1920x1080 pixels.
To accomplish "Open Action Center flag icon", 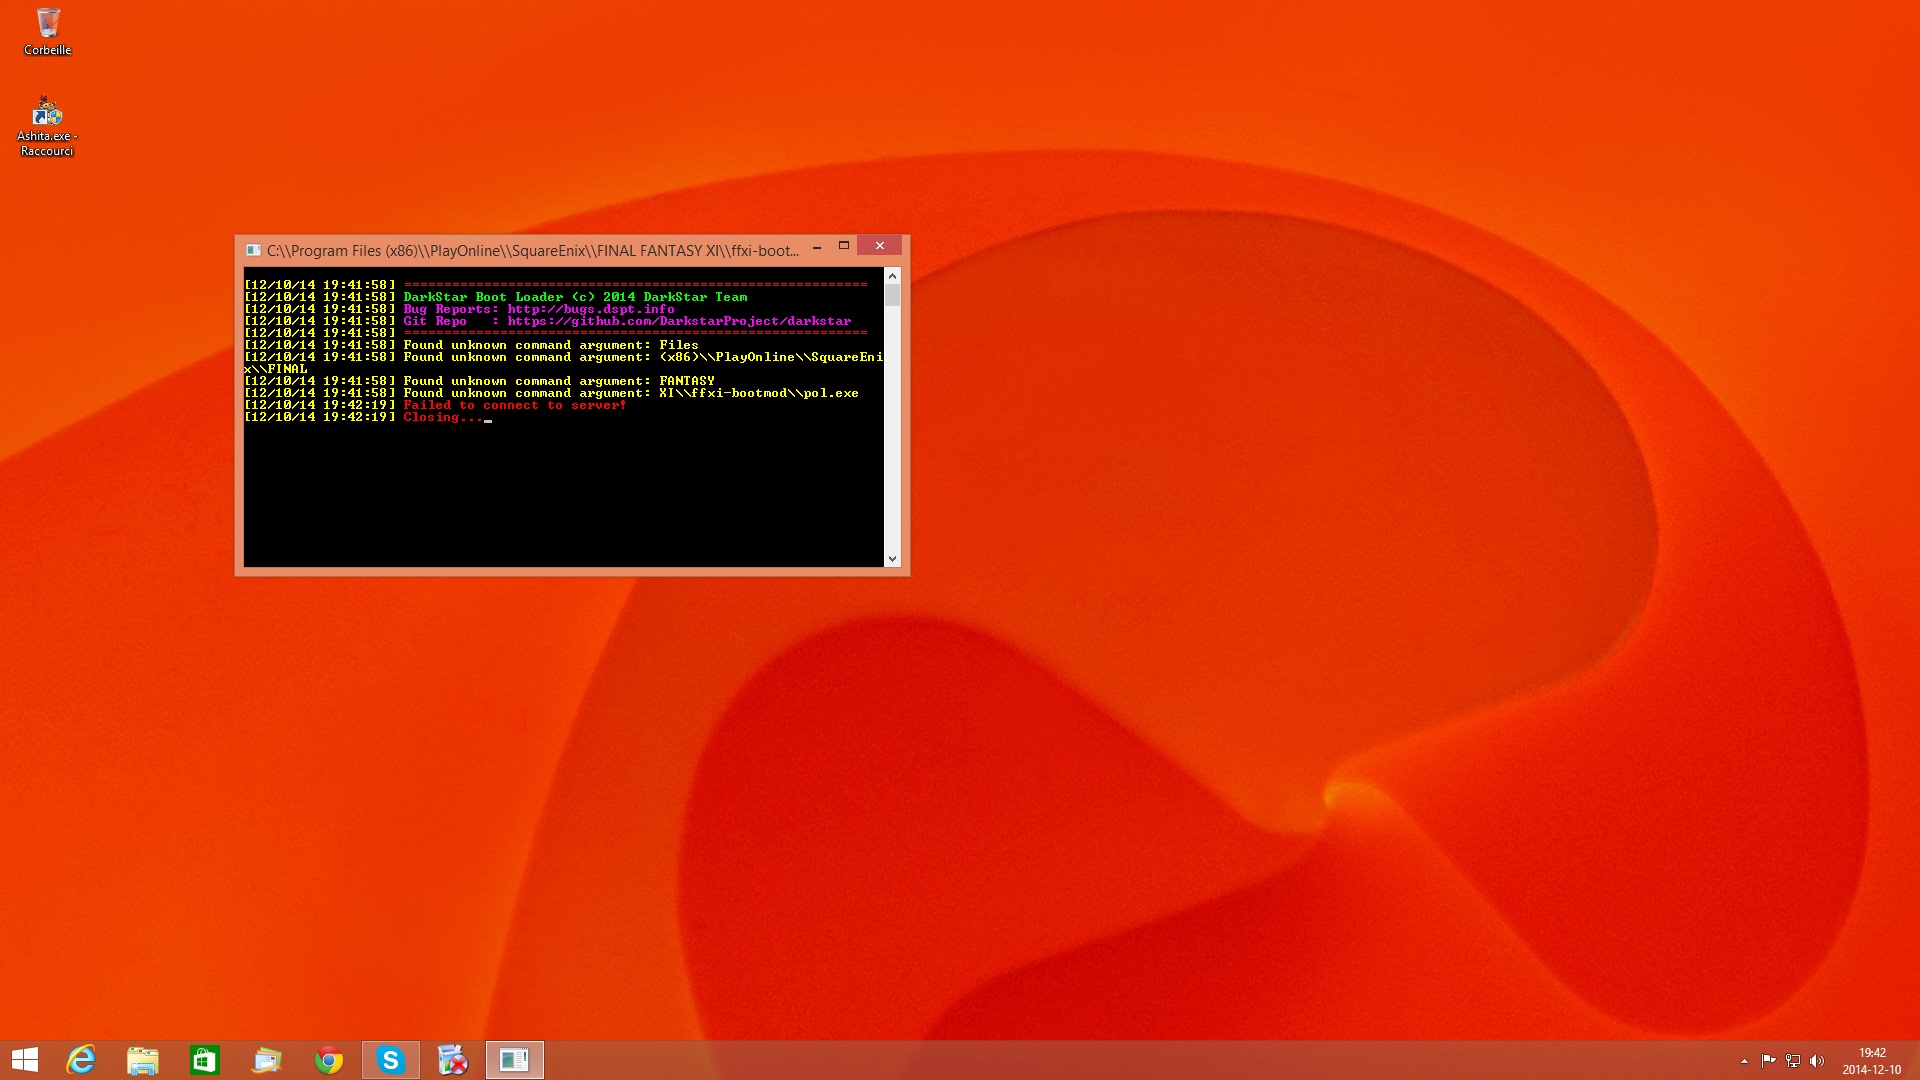I will pyautogui.click(x=1768, y=1061).
